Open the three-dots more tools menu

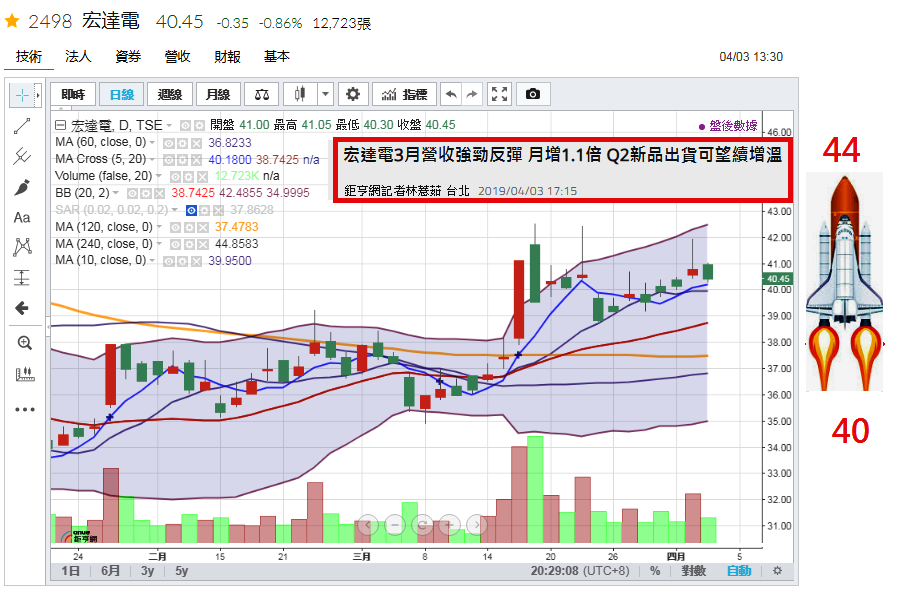tap(24, 410)
